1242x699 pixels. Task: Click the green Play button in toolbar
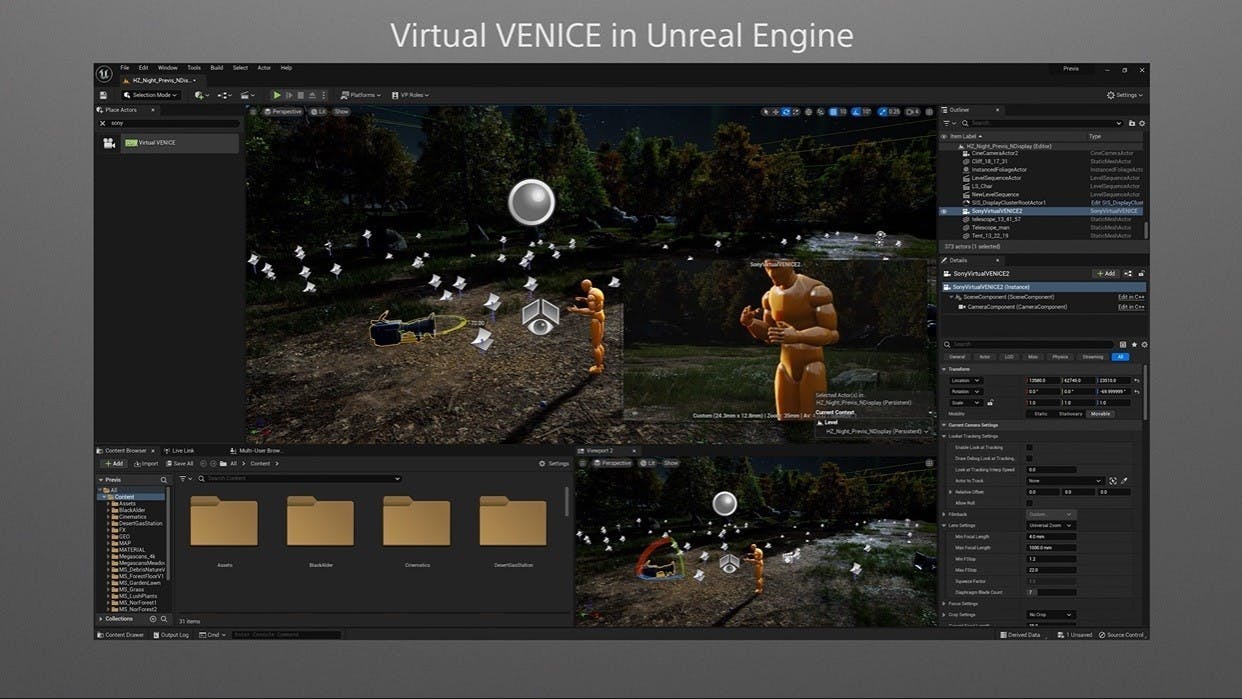click(x=277, y=95)
